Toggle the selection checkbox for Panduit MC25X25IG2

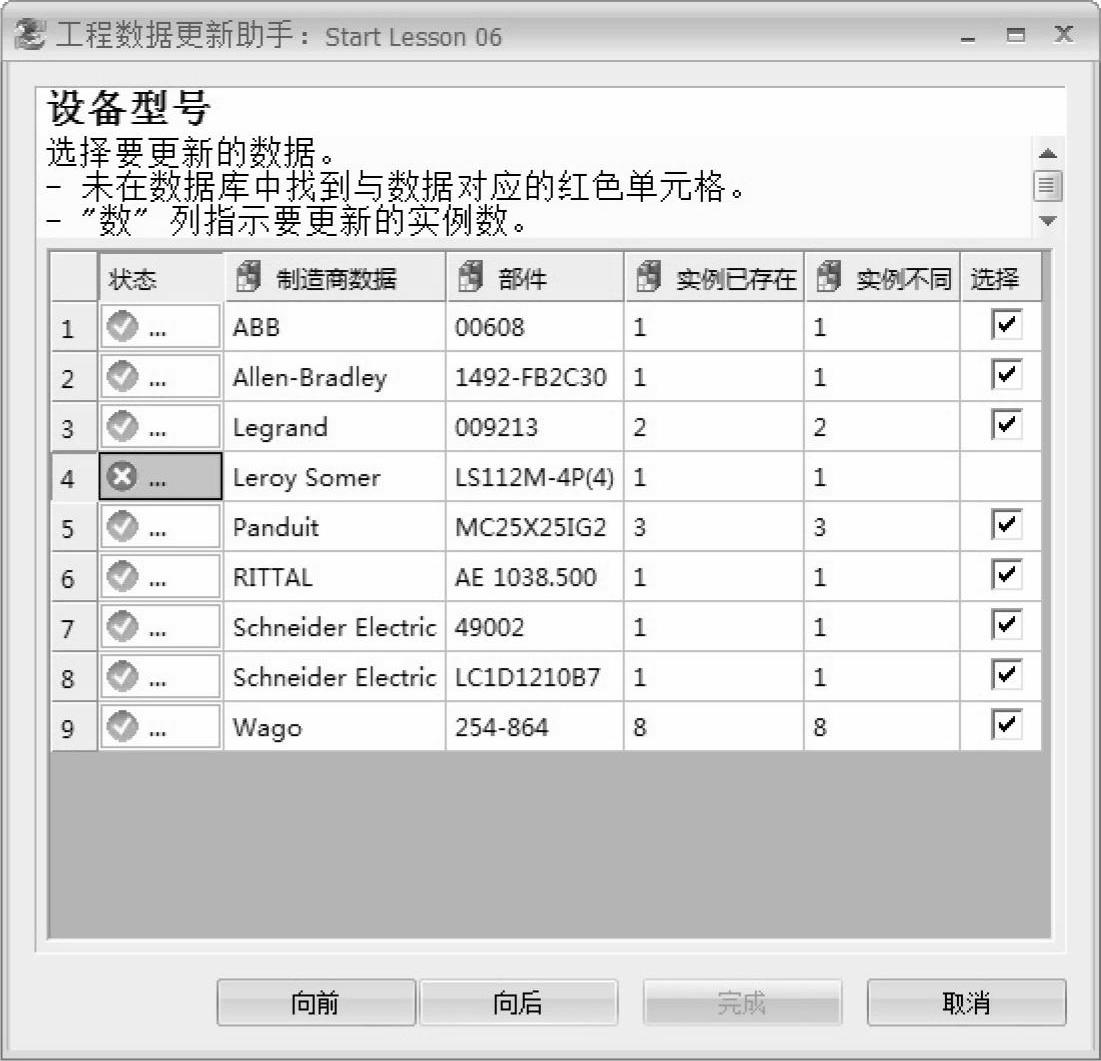pos(1006,525)
